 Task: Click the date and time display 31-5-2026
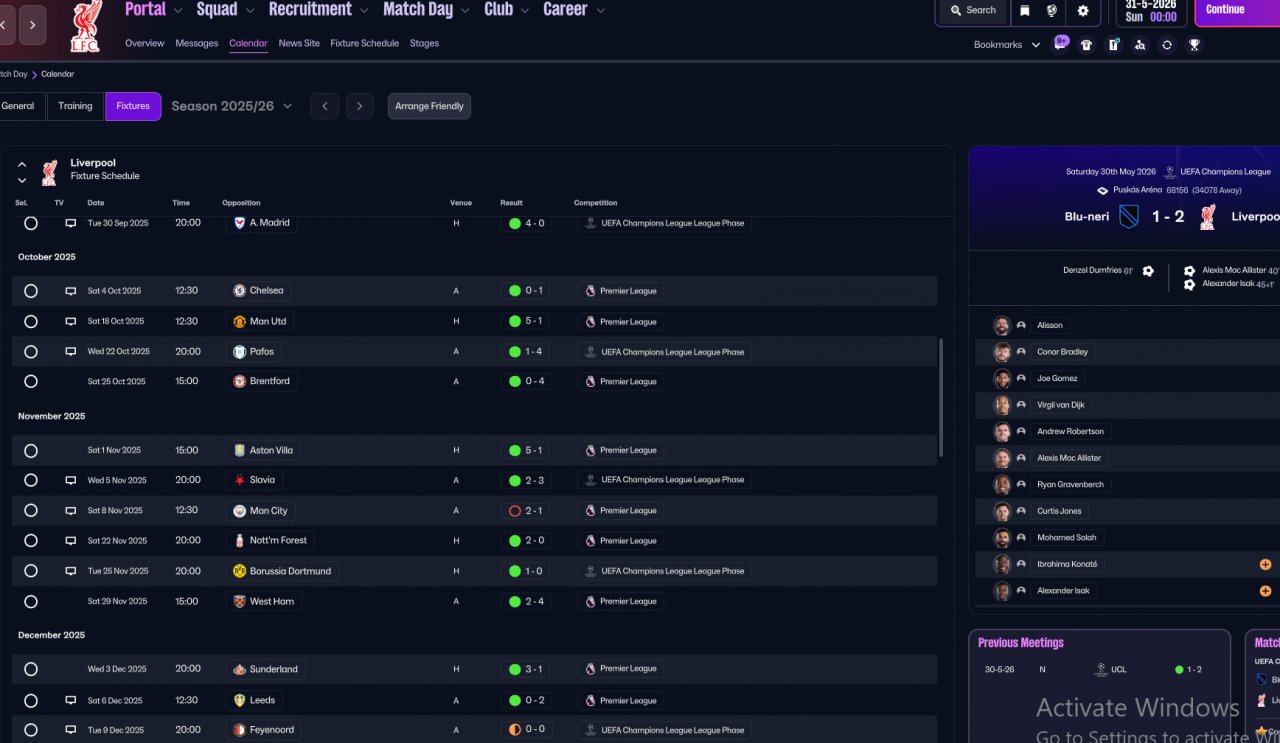point(1150,11)
